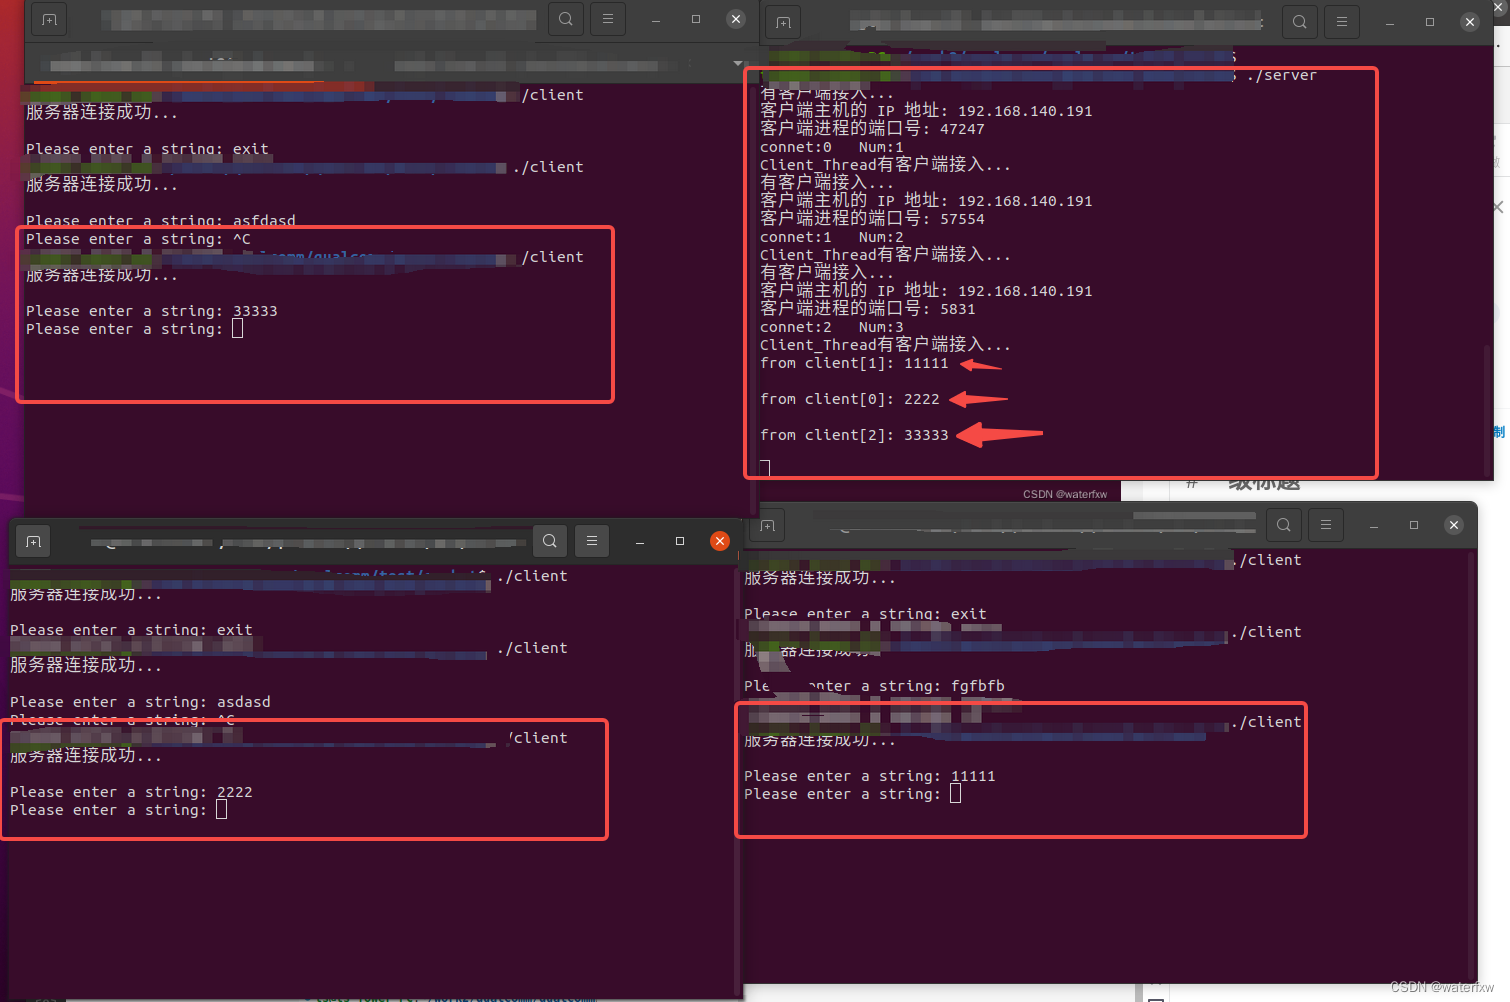
Task: Click 'Please enter a string: asdasd' in bottom-left terminal
Action: tap(140, 702)
